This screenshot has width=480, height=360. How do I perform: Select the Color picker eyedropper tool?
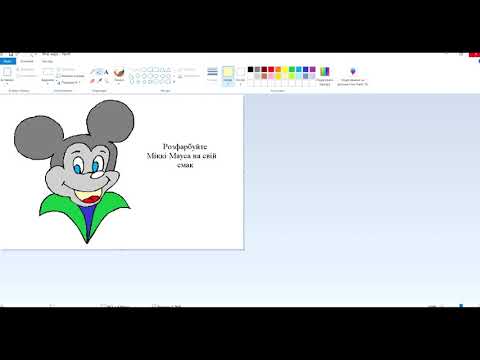(99, 81)
